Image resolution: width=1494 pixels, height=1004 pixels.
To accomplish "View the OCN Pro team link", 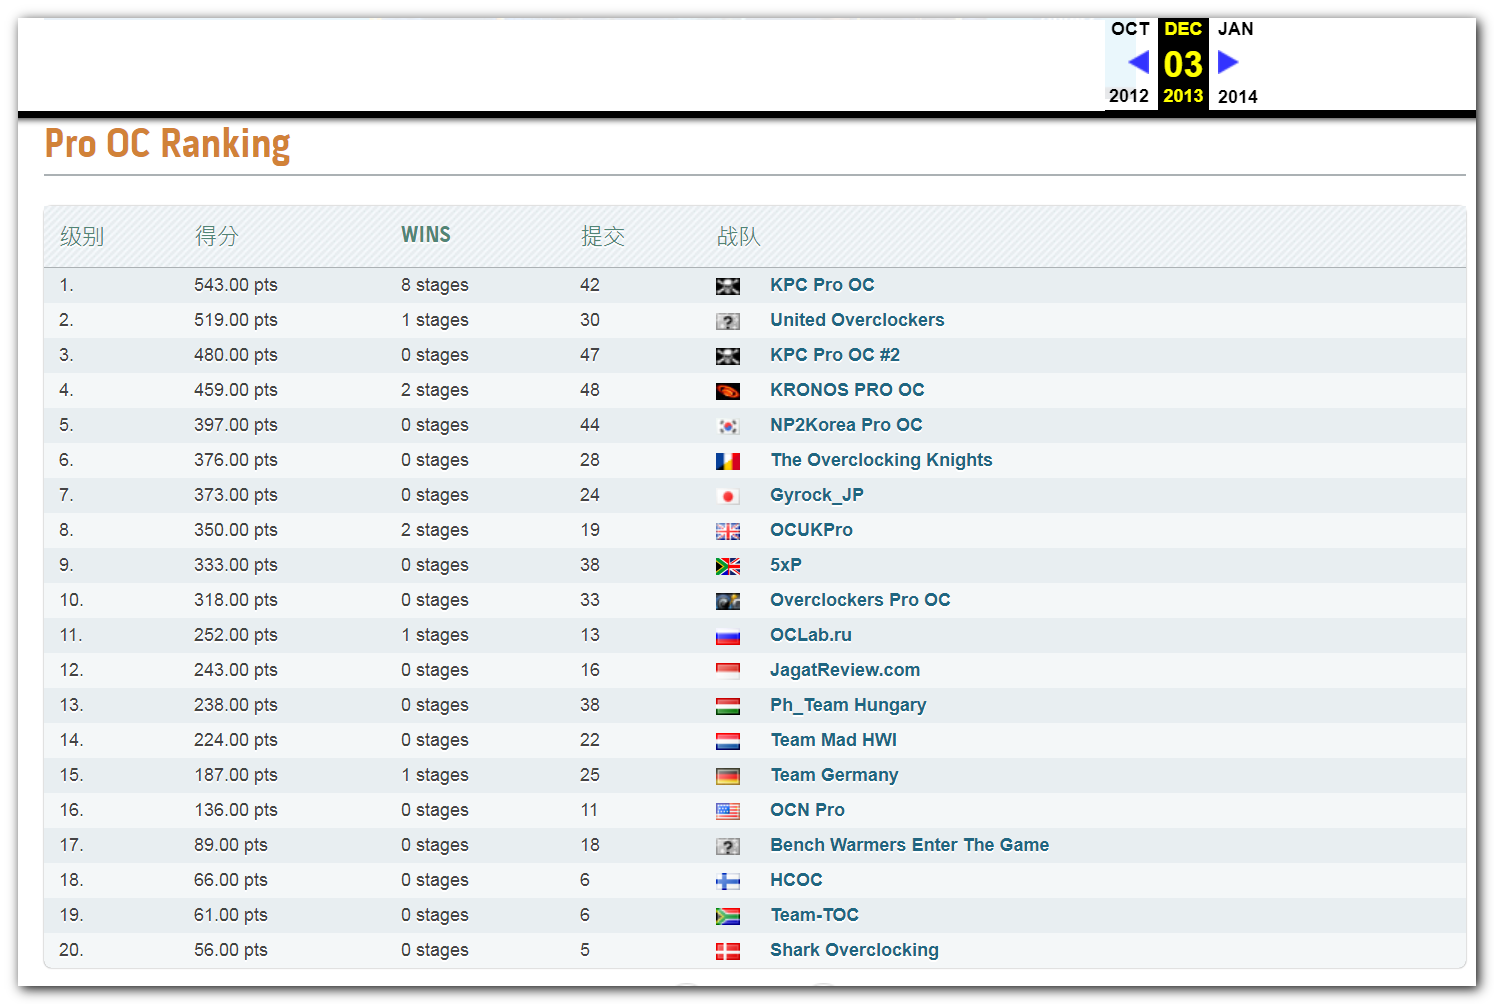I will point(807,810).
